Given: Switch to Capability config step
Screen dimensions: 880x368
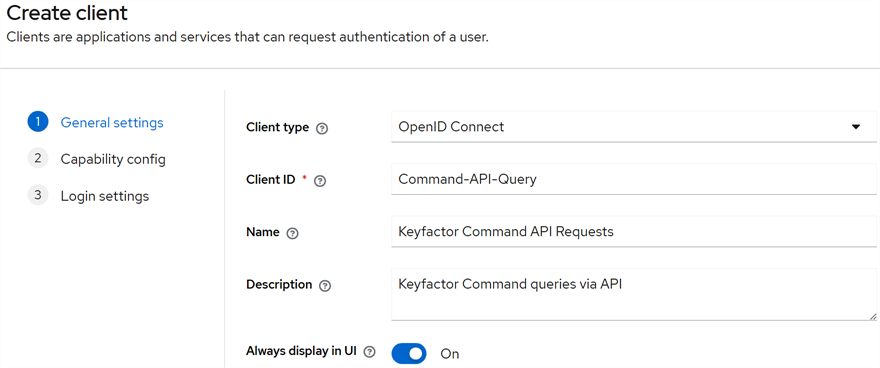Looking at the screenshot, I should 113,159.
